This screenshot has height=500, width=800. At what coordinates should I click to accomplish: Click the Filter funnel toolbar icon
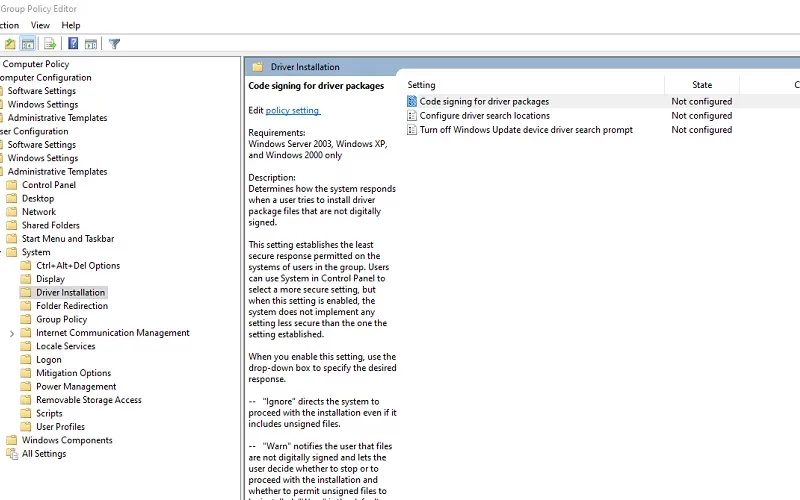(114, 44)
